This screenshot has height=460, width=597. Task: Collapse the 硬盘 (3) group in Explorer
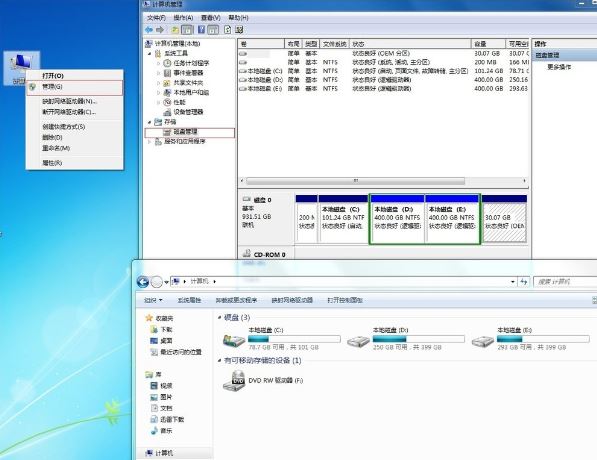tap(219, 317)
